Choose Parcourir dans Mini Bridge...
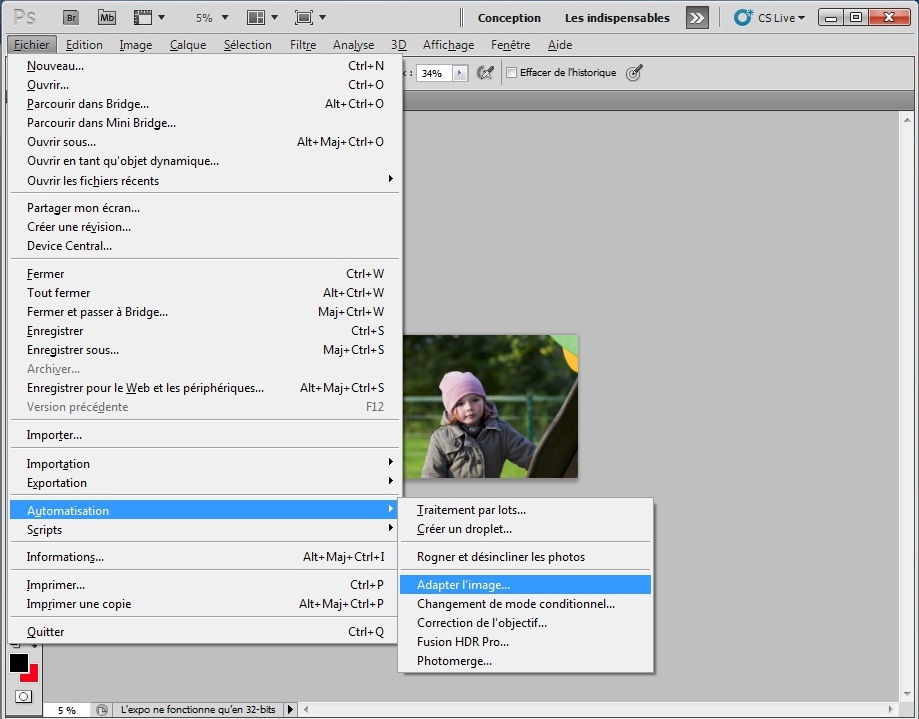 coord(205,123)
